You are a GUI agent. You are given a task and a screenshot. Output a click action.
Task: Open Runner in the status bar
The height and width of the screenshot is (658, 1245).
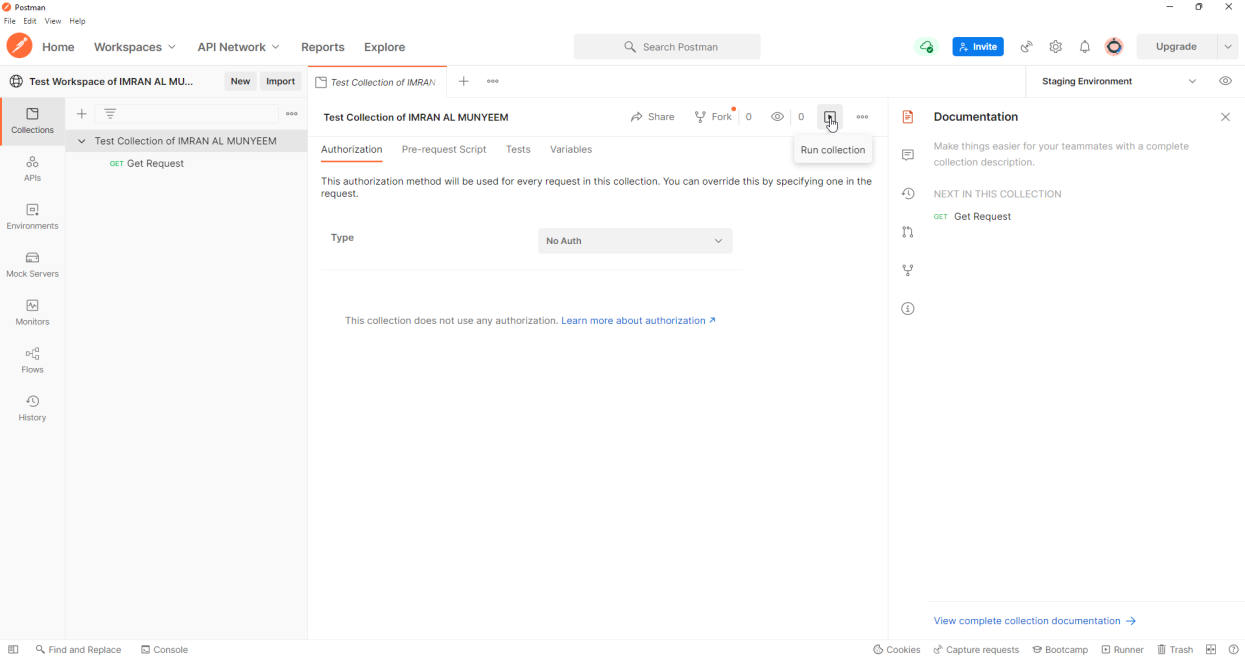click(x=1122, y=649)
